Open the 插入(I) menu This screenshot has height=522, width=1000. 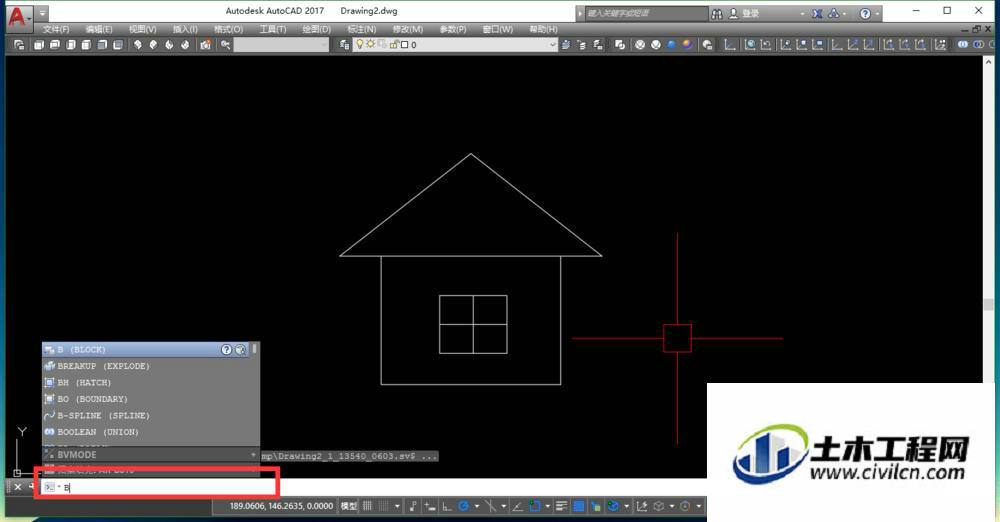185,29
